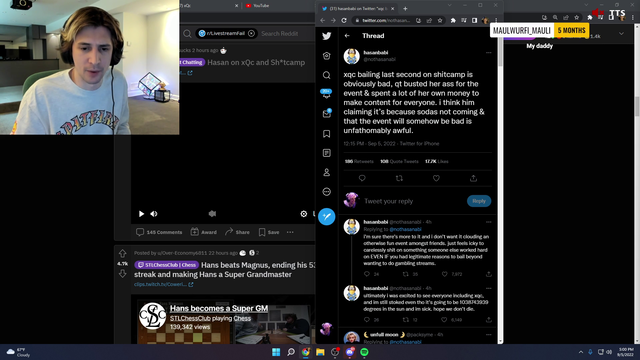
Task: Open Twitter Home feed icon in sidebar
Action: tap(327, 56)
